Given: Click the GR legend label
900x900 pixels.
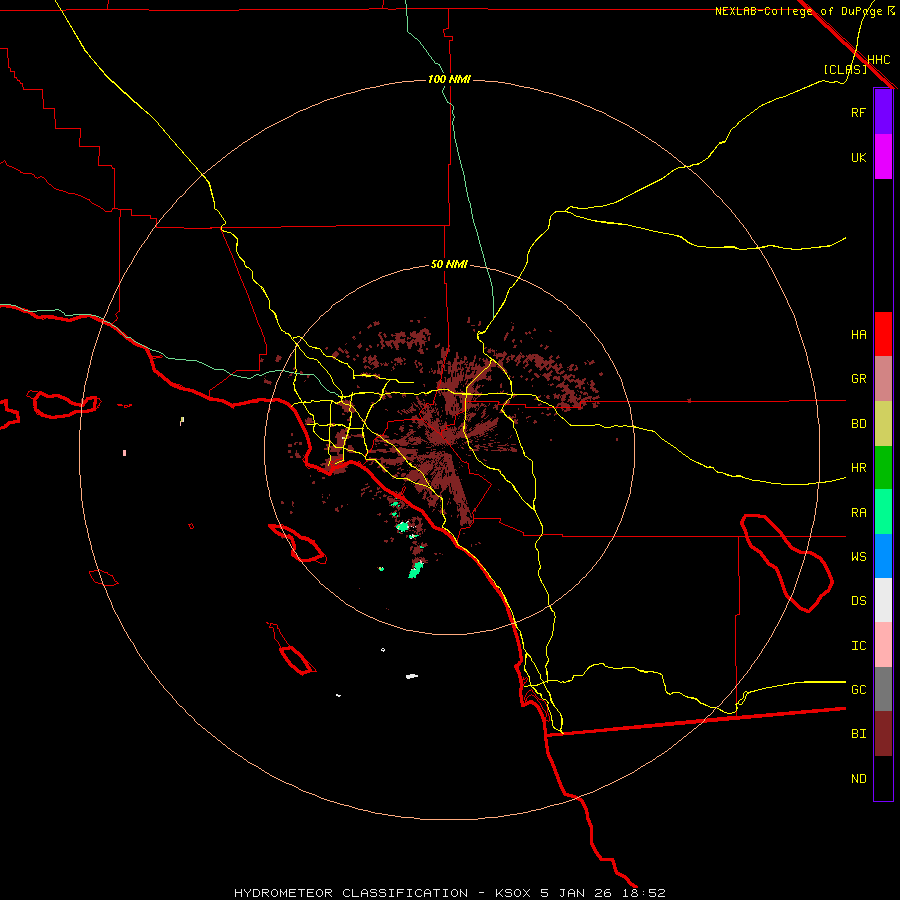Looking at the screenshot, I should tap(858, 379).
